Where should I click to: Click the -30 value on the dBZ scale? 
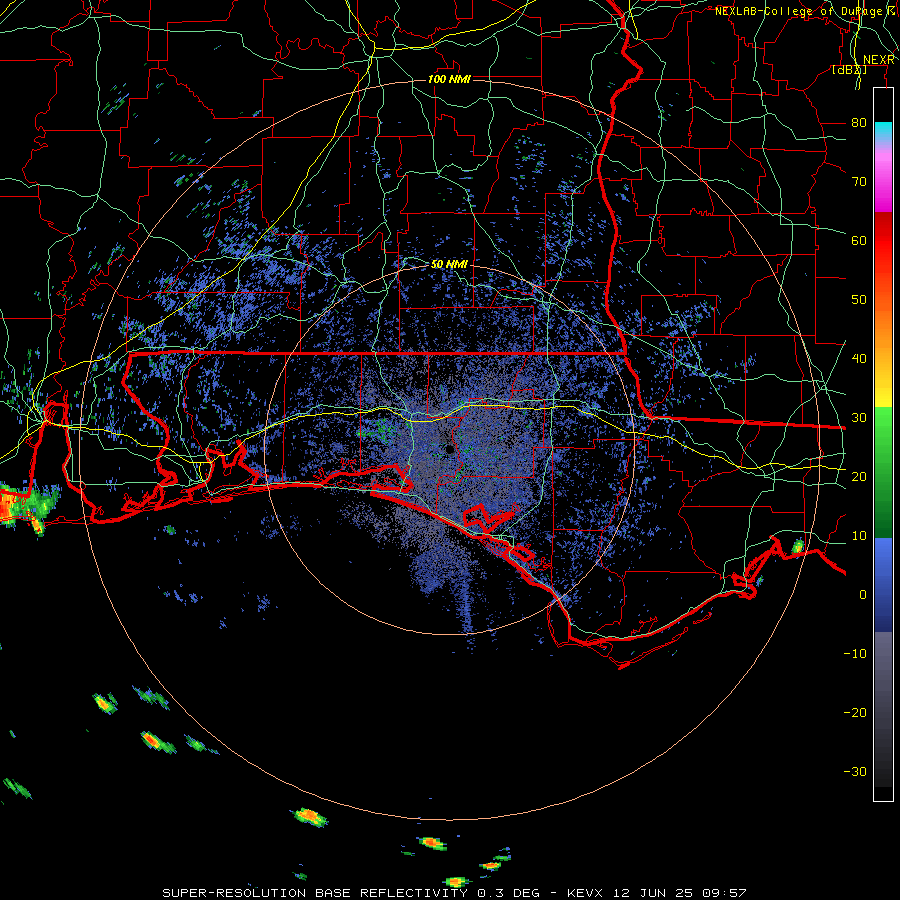point(855,772)
